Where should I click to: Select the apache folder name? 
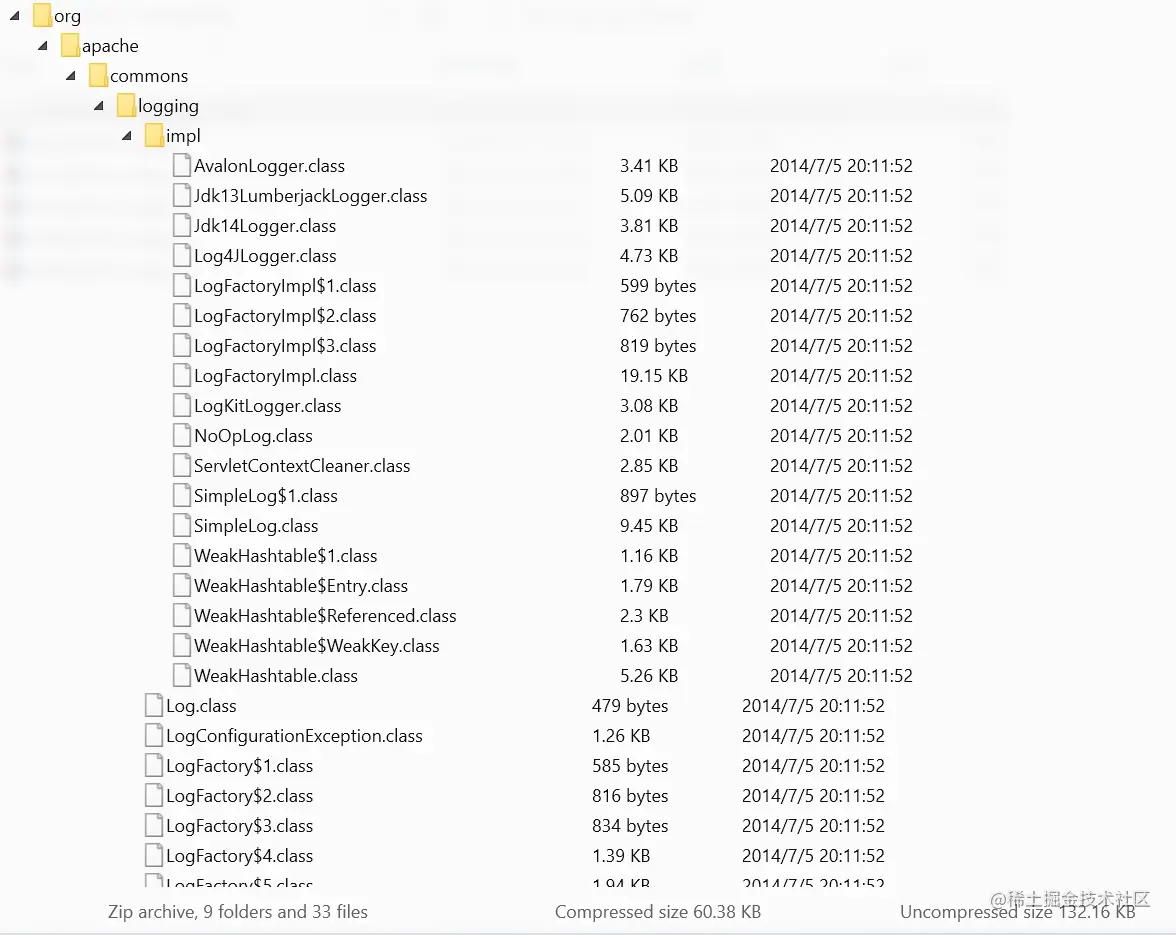click(110, 46)
